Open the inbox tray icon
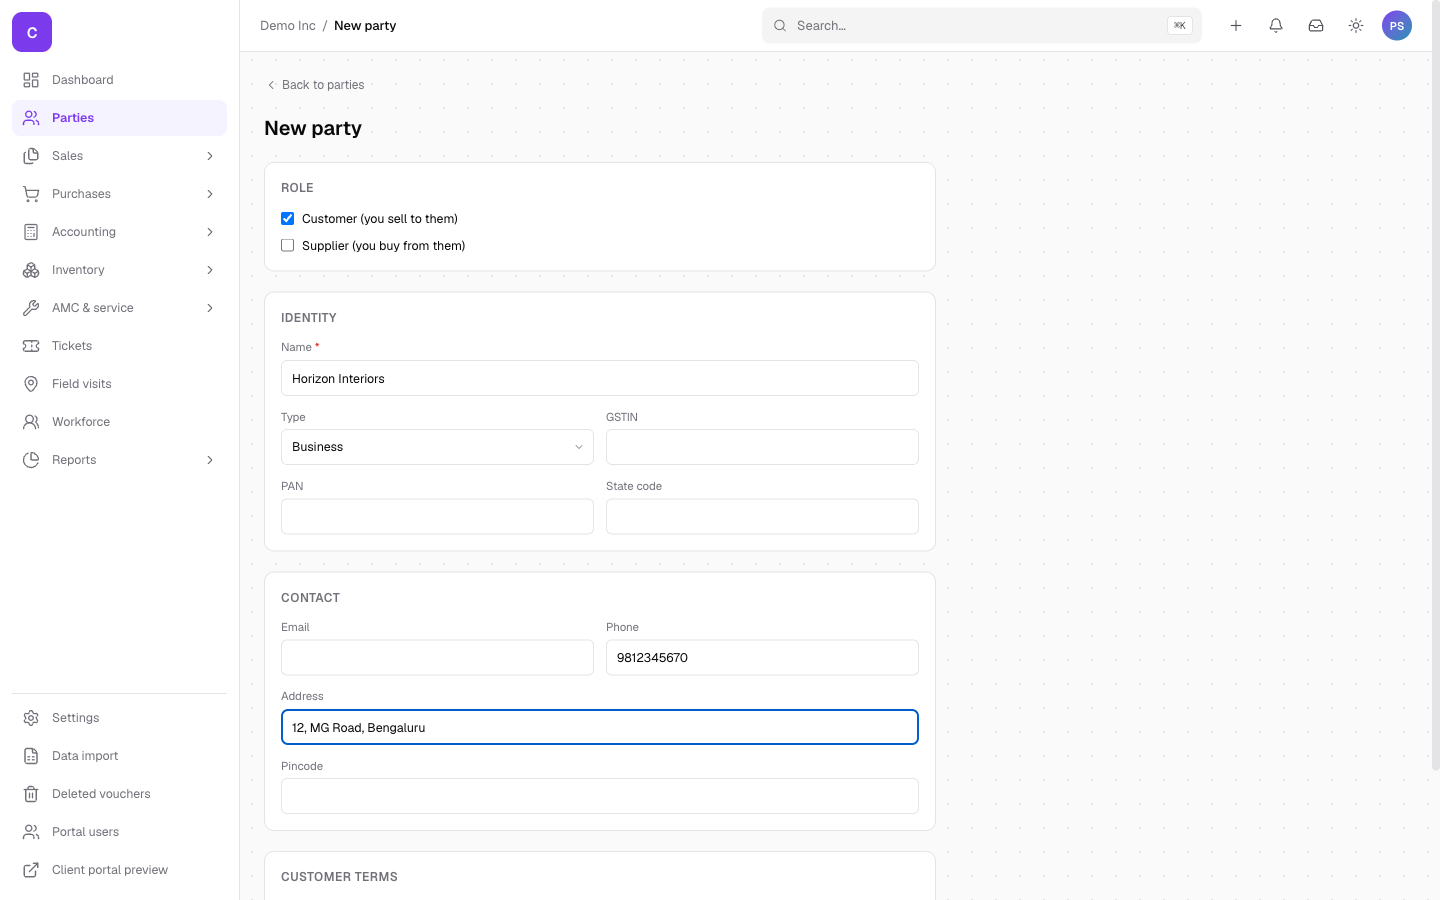 1316,26
